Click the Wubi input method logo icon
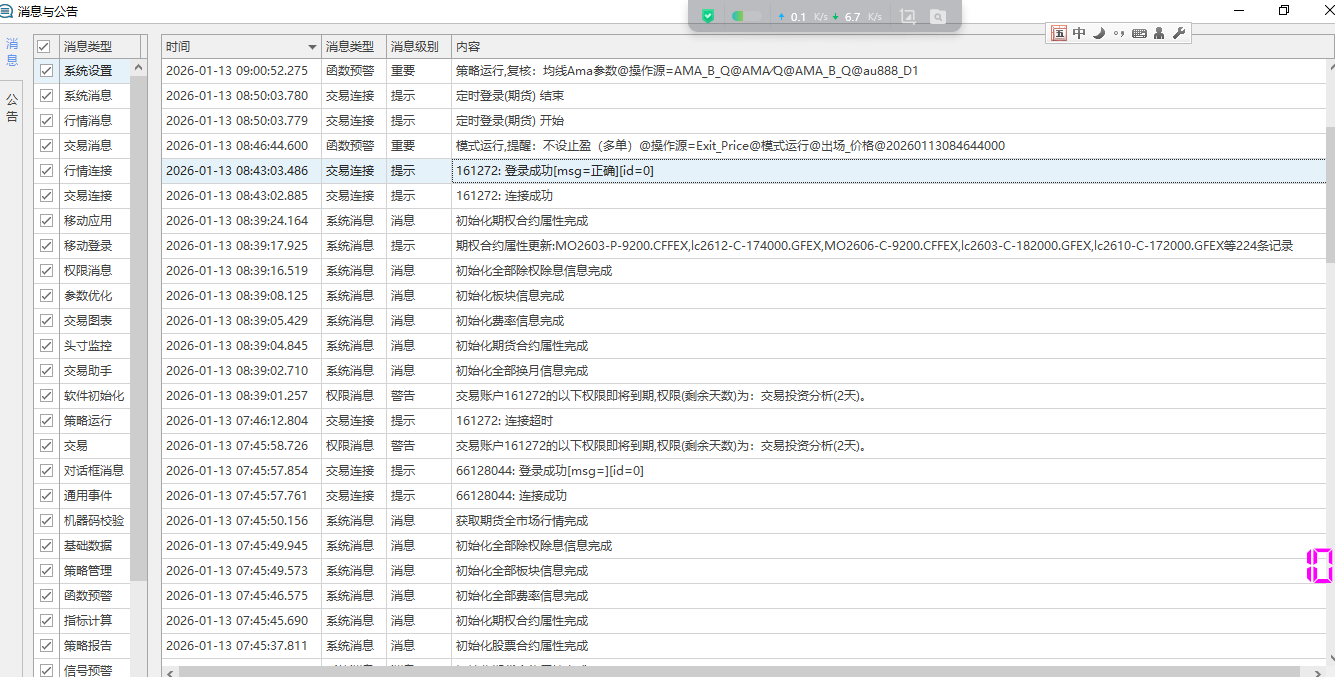1335x677 pixels. point(1059,33)
